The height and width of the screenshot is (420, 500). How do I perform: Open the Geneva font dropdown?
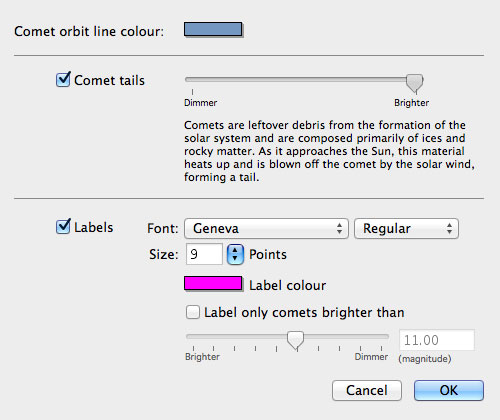(x=266, y=229)
